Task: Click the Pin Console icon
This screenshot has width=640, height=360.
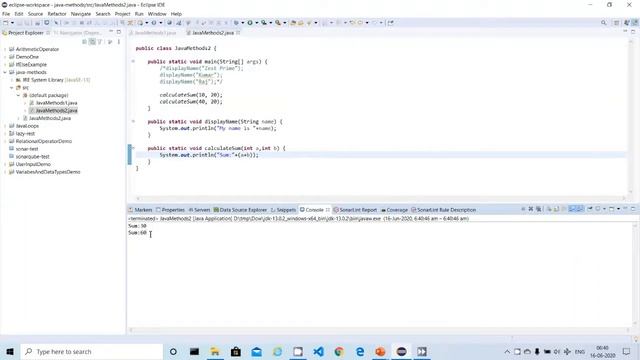Action: tap(590, 209)
